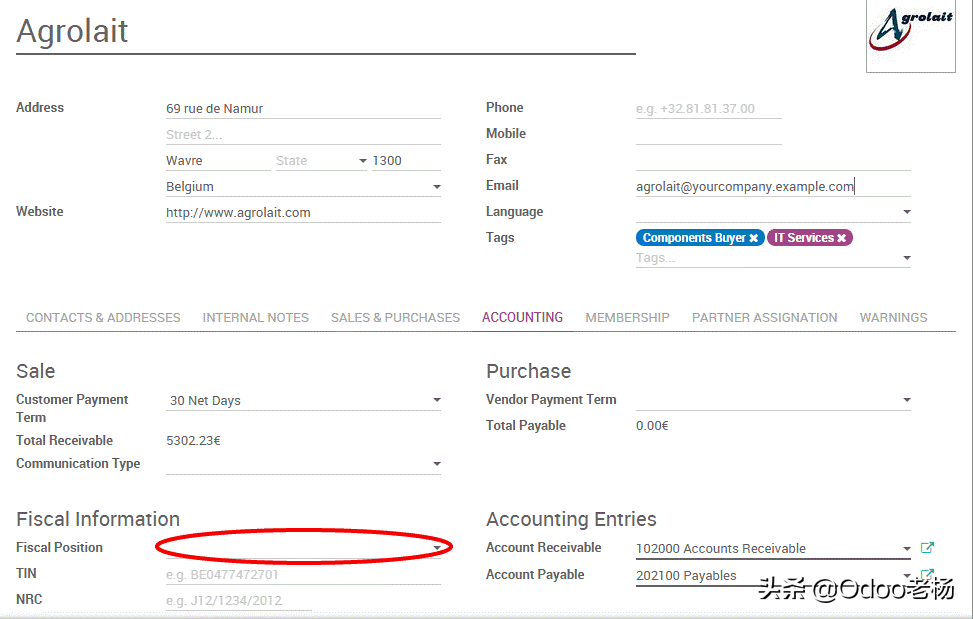Remove the IT Services tag

842,238
